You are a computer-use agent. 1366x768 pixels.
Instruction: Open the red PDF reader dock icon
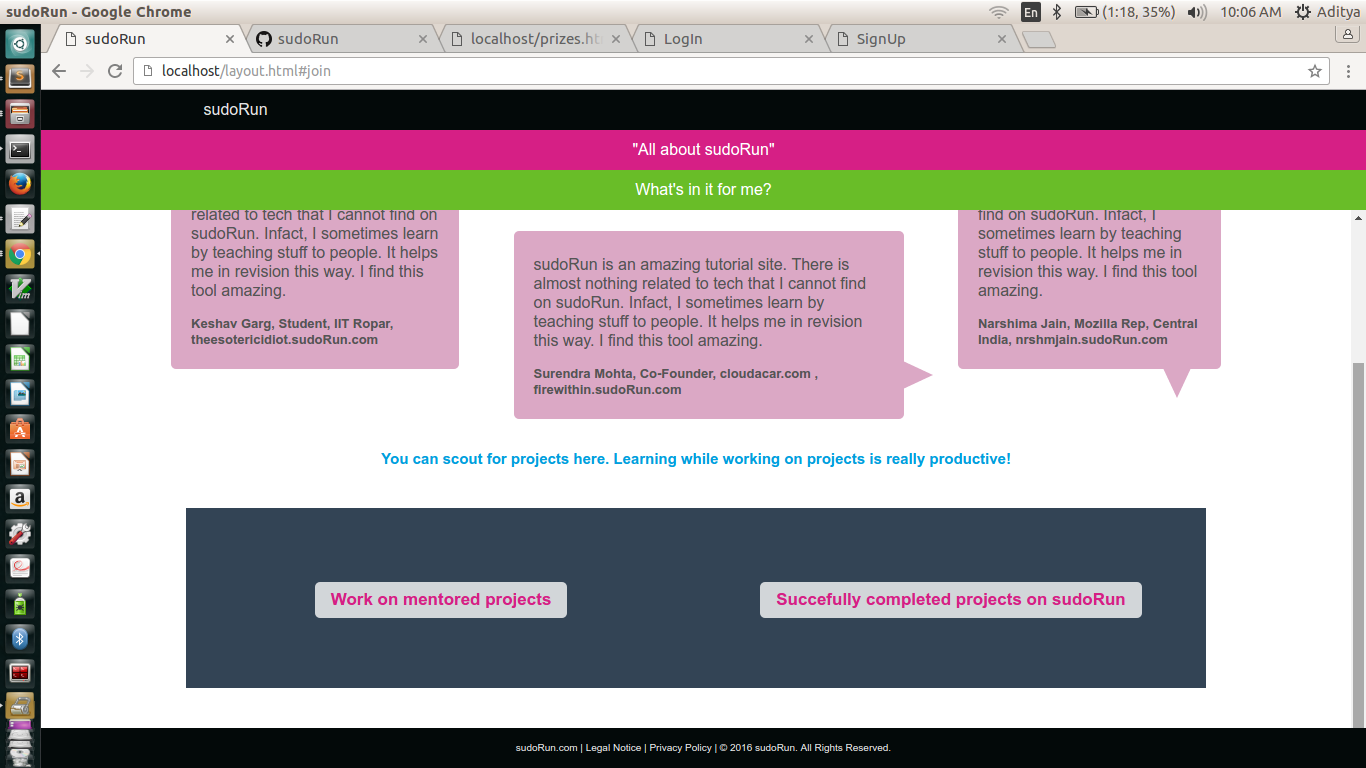click(x=20, y=569)
